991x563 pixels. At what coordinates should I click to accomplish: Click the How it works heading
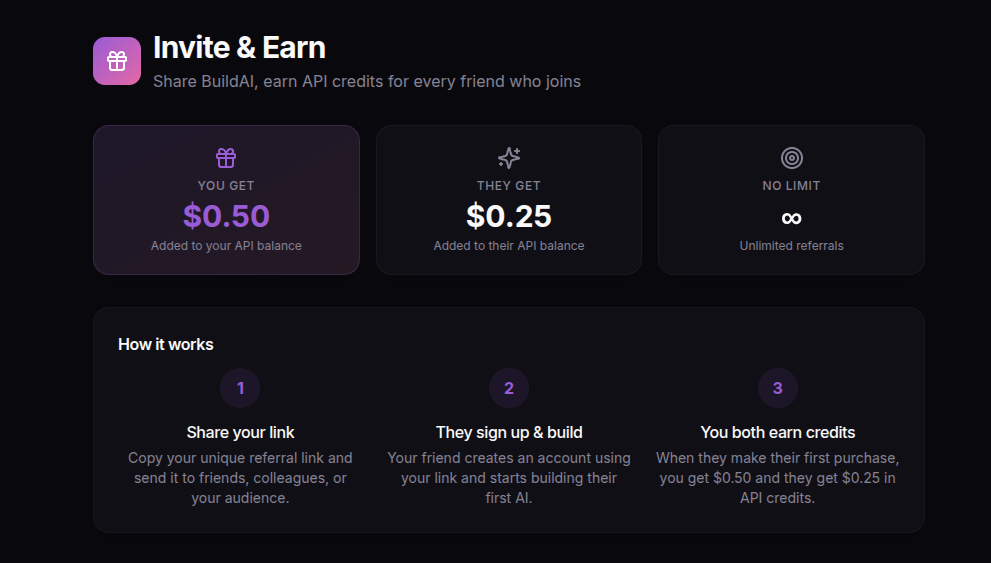coord(166,344)
